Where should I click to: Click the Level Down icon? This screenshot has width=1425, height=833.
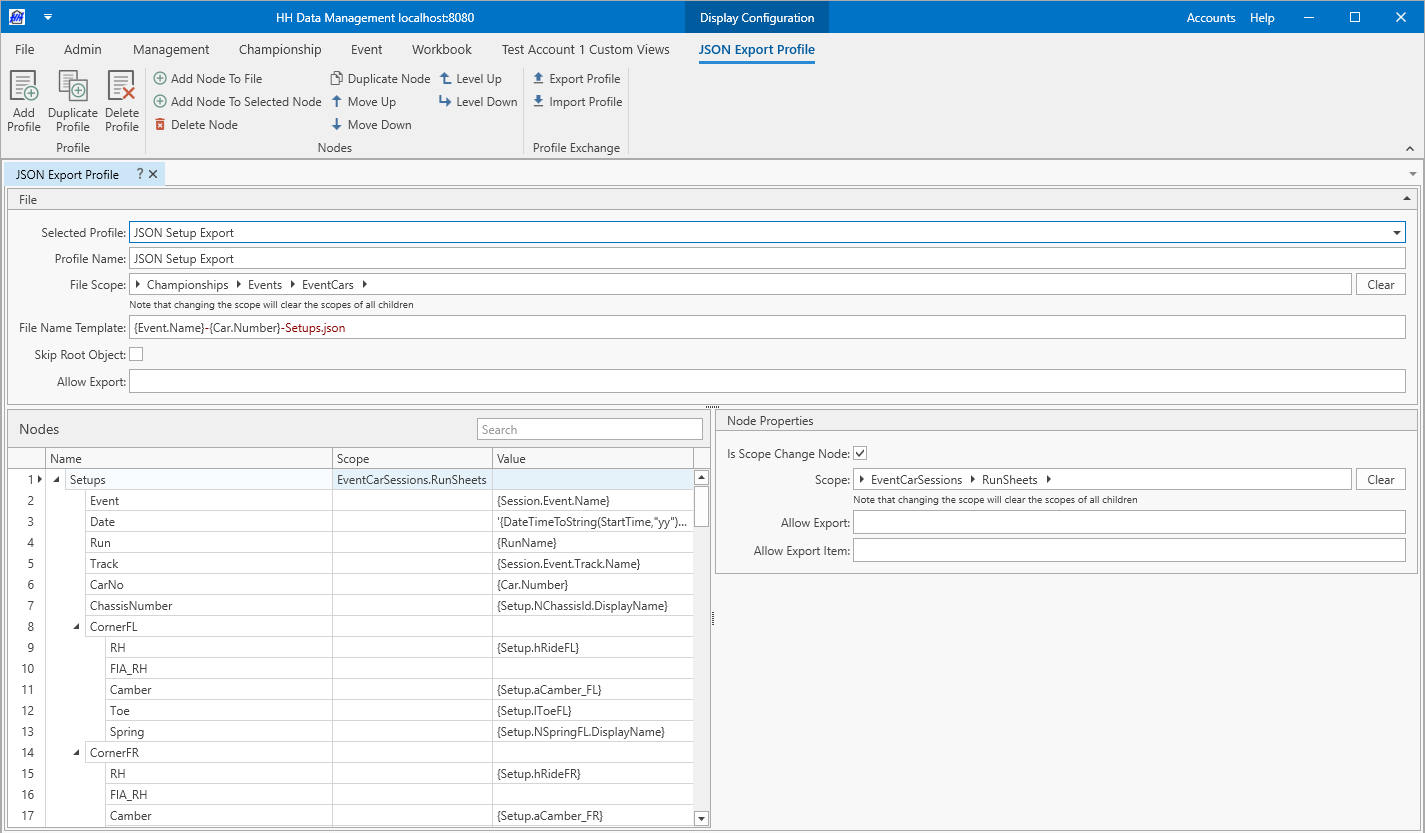pyautogui.click(x=446, y=102)
